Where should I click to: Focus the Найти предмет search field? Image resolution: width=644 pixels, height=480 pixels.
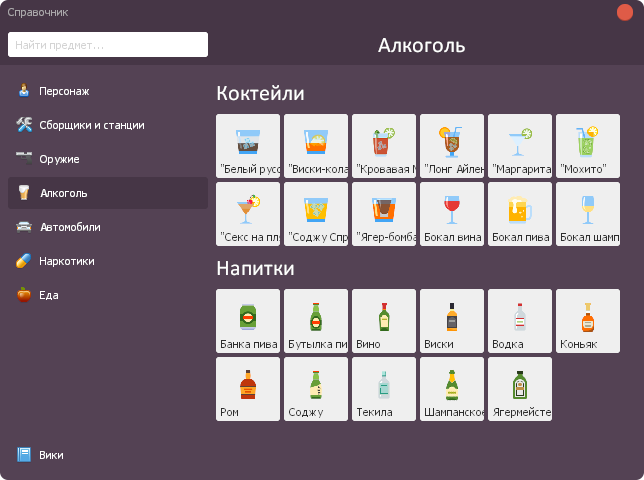108,45
